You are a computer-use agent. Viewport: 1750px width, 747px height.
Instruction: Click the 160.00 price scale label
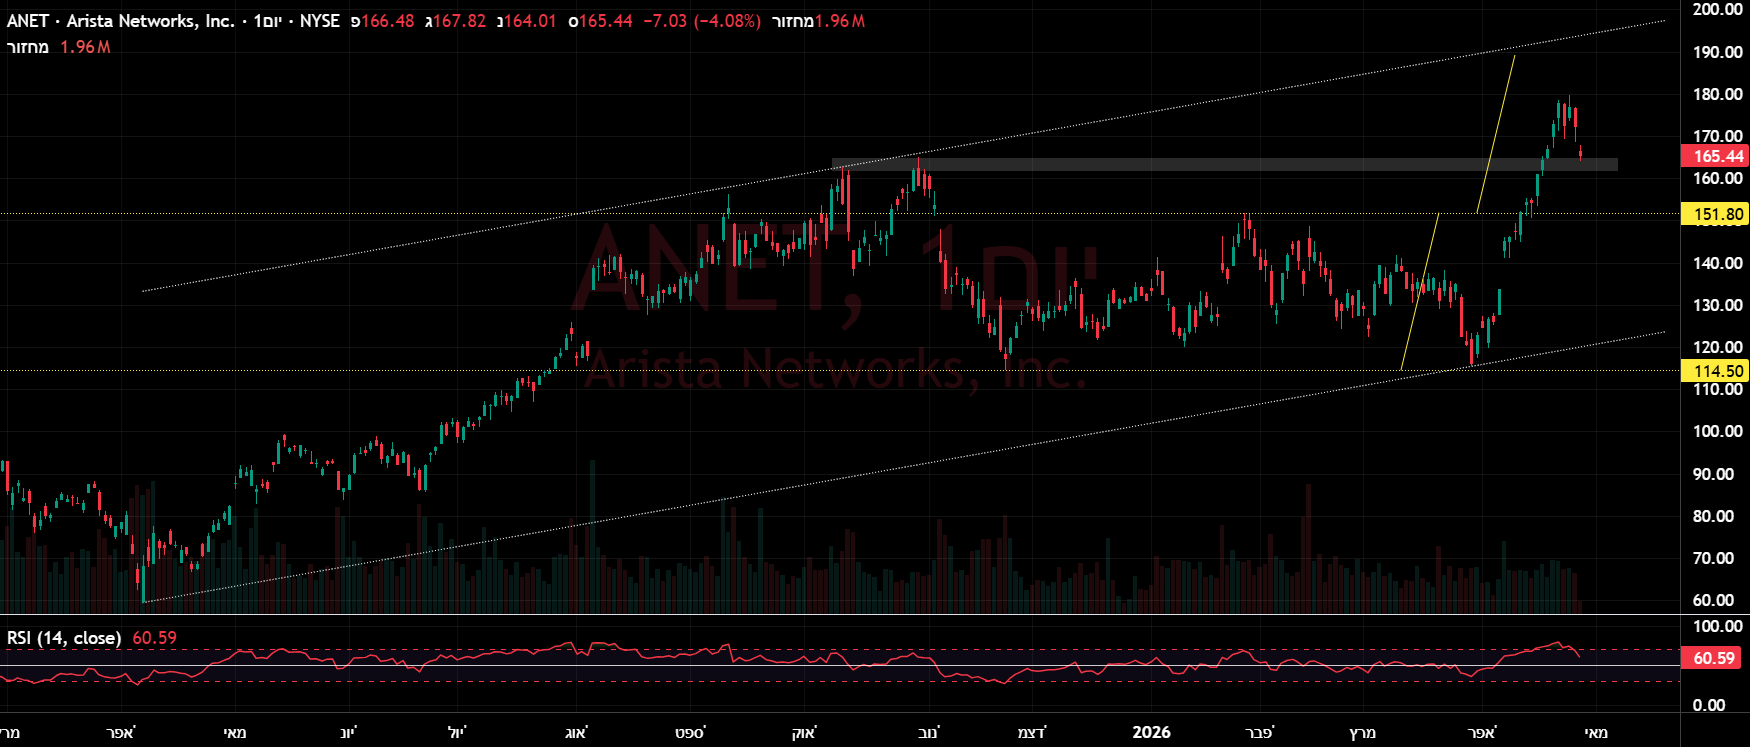tap(1718, 178)
